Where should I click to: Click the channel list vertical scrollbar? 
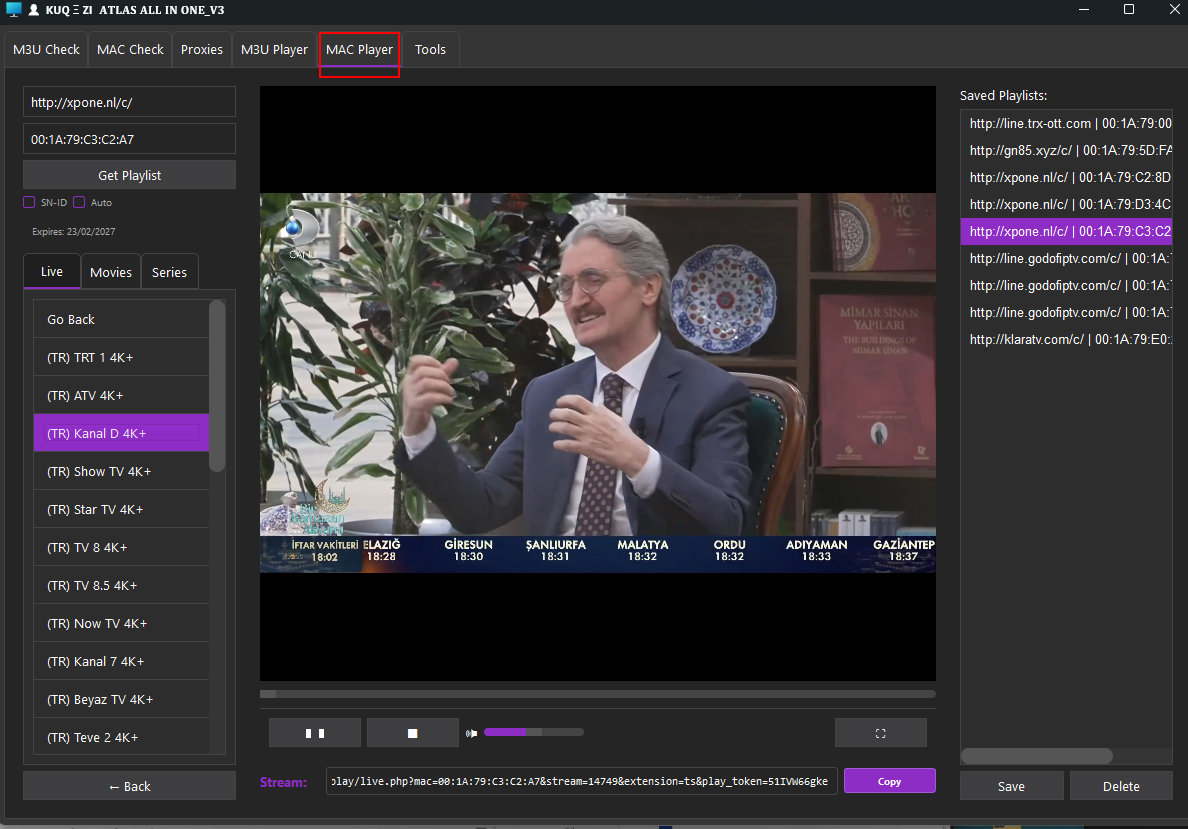(217, 386)
